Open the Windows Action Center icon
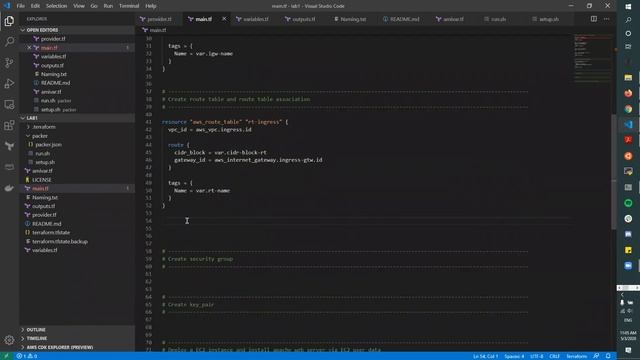Image resolution: width=640 pixels, height=360 pixels. point(628,350)
